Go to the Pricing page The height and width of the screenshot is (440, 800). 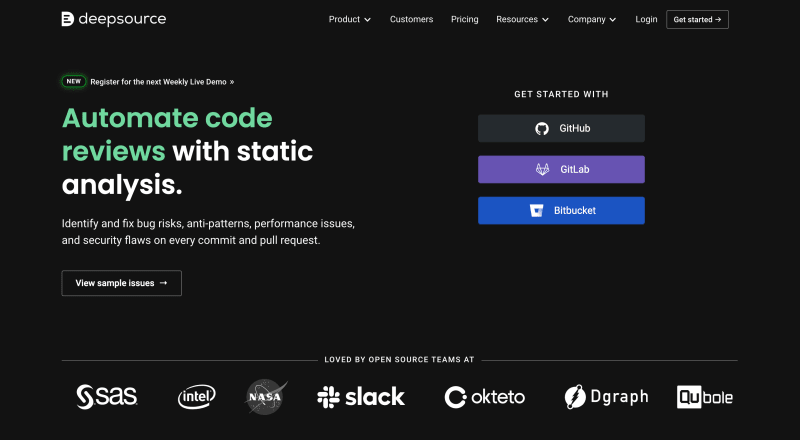pyautogui.click(x=464, y=19)
